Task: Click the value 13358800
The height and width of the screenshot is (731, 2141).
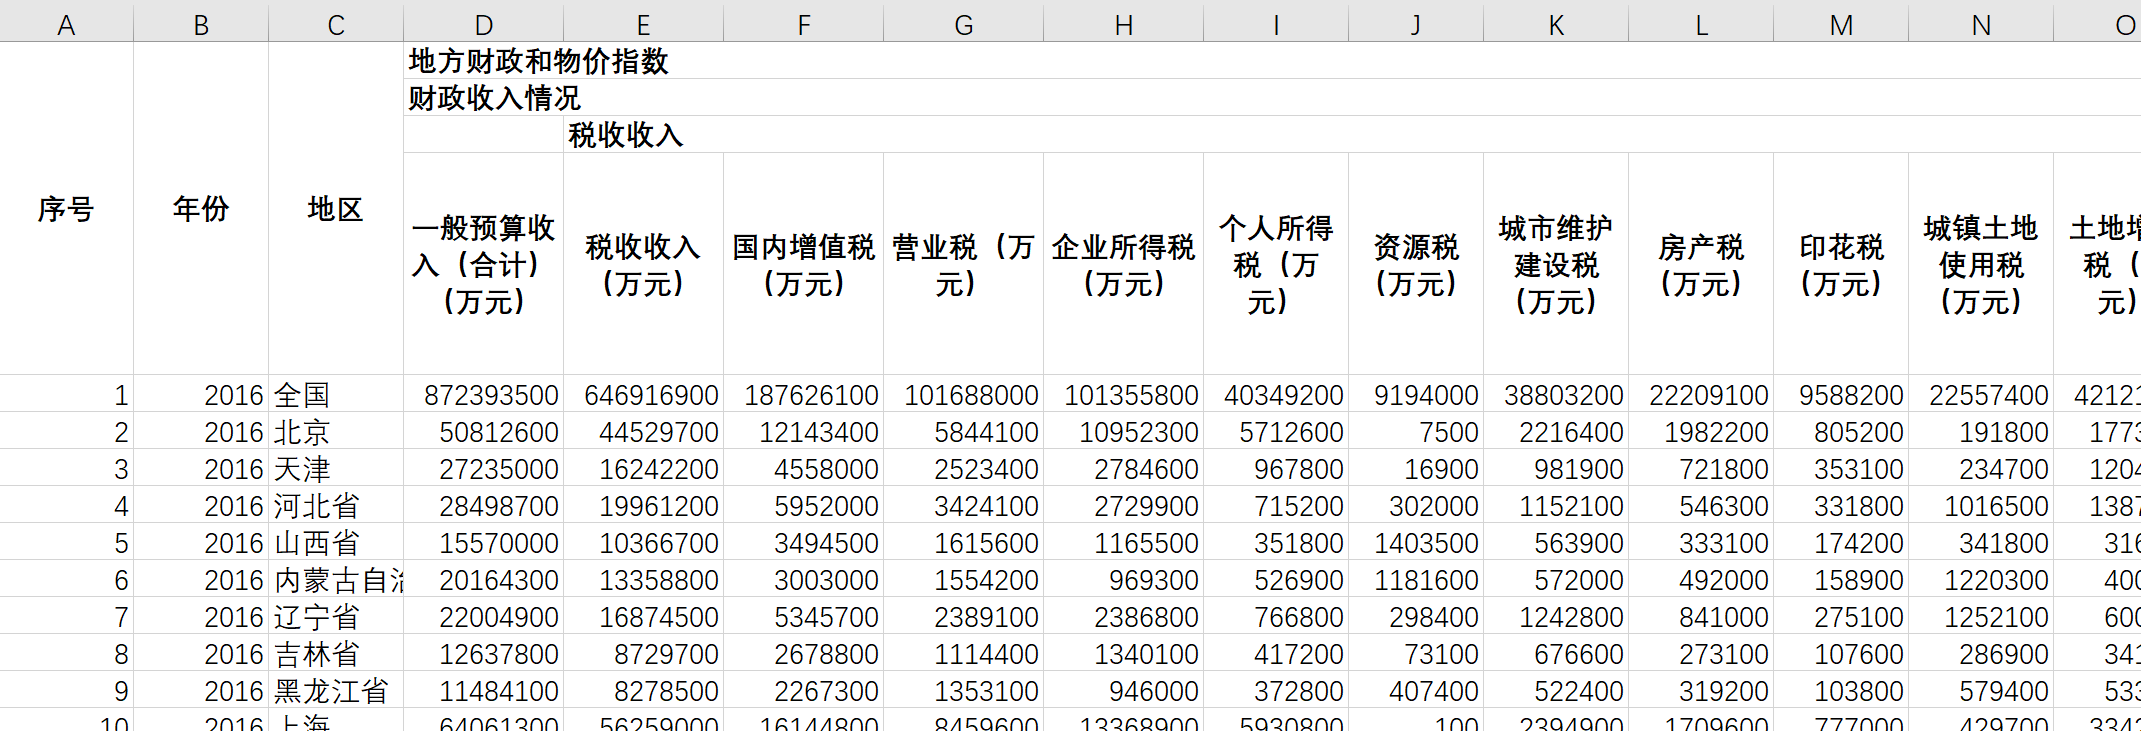Action: [659, 581]
